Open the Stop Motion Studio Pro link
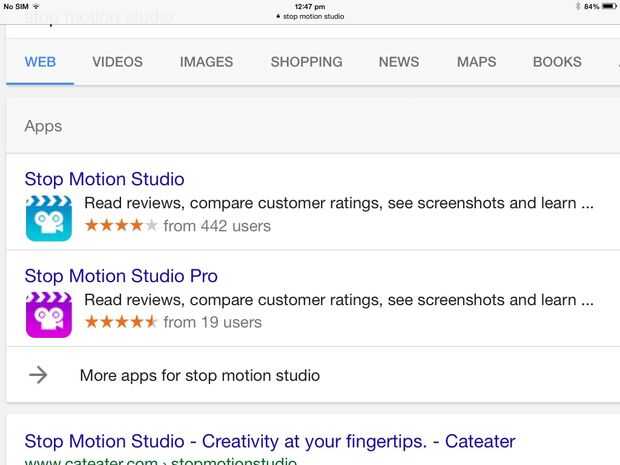The image size is (620, 465). (x=120, y=276)
